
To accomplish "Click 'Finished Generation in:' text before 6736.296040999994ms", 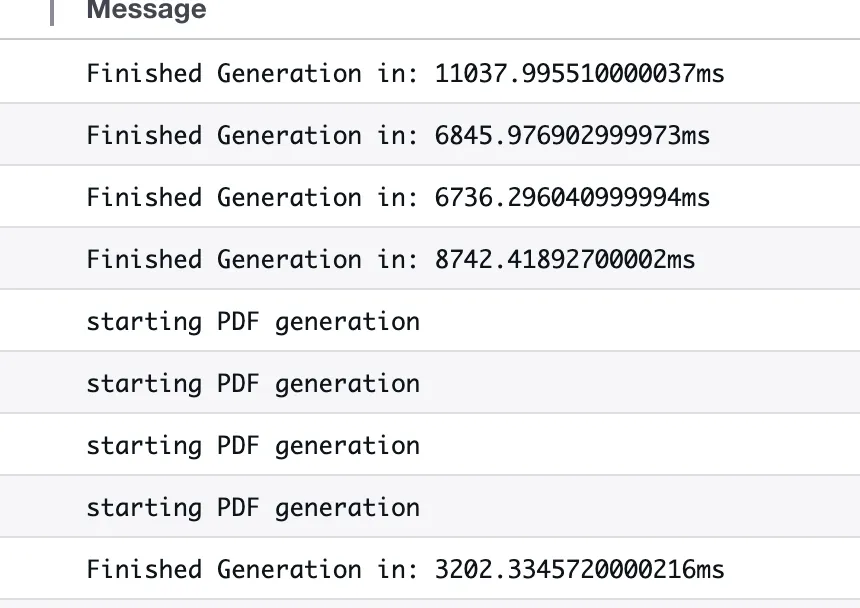I will 253,197.
